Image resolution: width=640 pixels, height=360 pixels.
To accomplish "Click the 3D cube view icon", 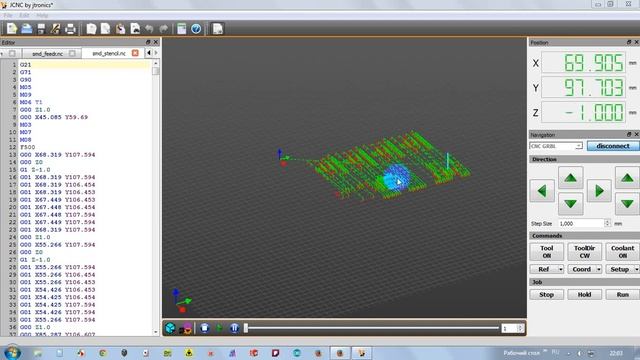I will [170, 328].
